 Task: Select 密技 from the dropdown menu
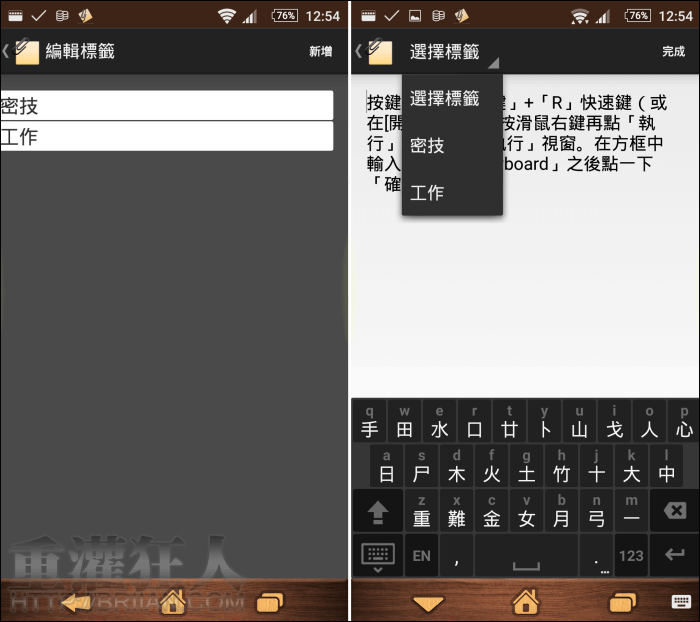point(428,145)
